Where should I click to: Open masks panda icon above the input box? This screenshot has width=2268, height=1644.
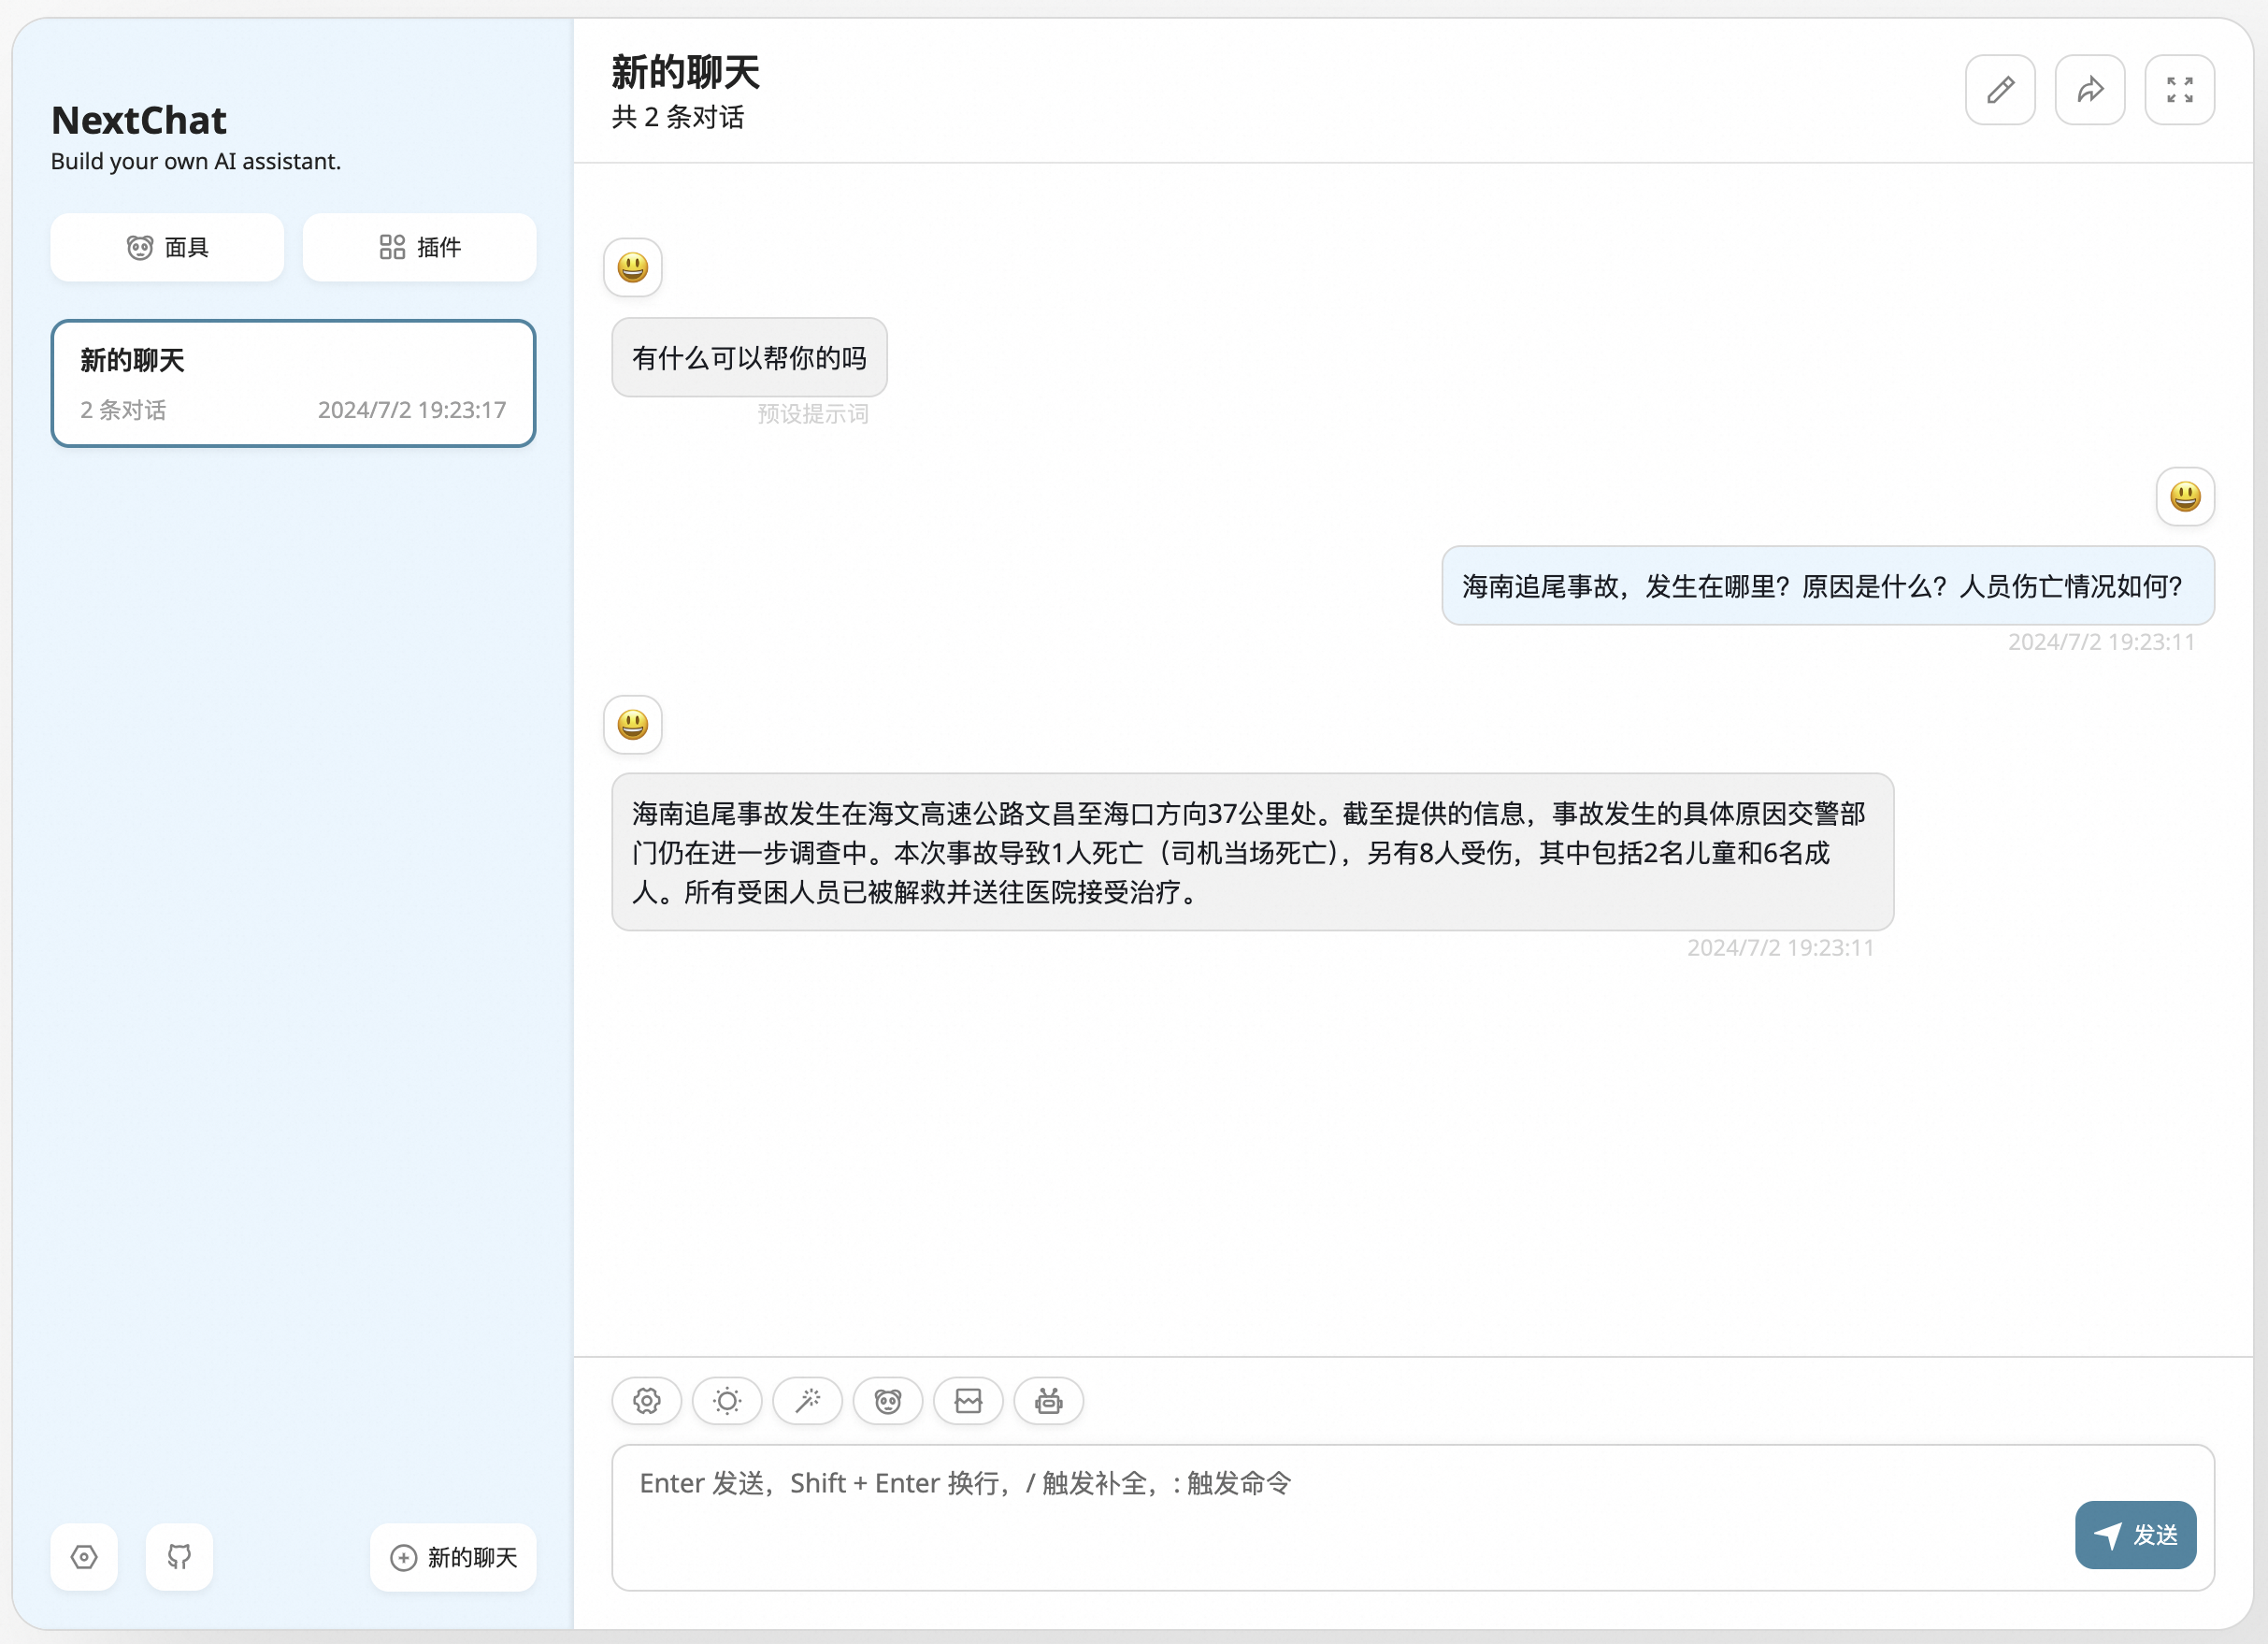point(888,1401)
